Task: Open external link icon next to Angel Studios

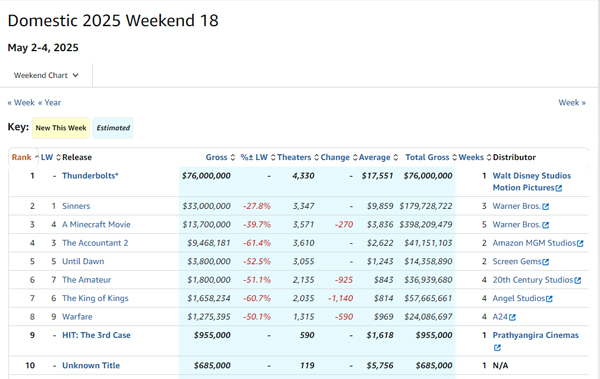Action: (x=549, y=299)
